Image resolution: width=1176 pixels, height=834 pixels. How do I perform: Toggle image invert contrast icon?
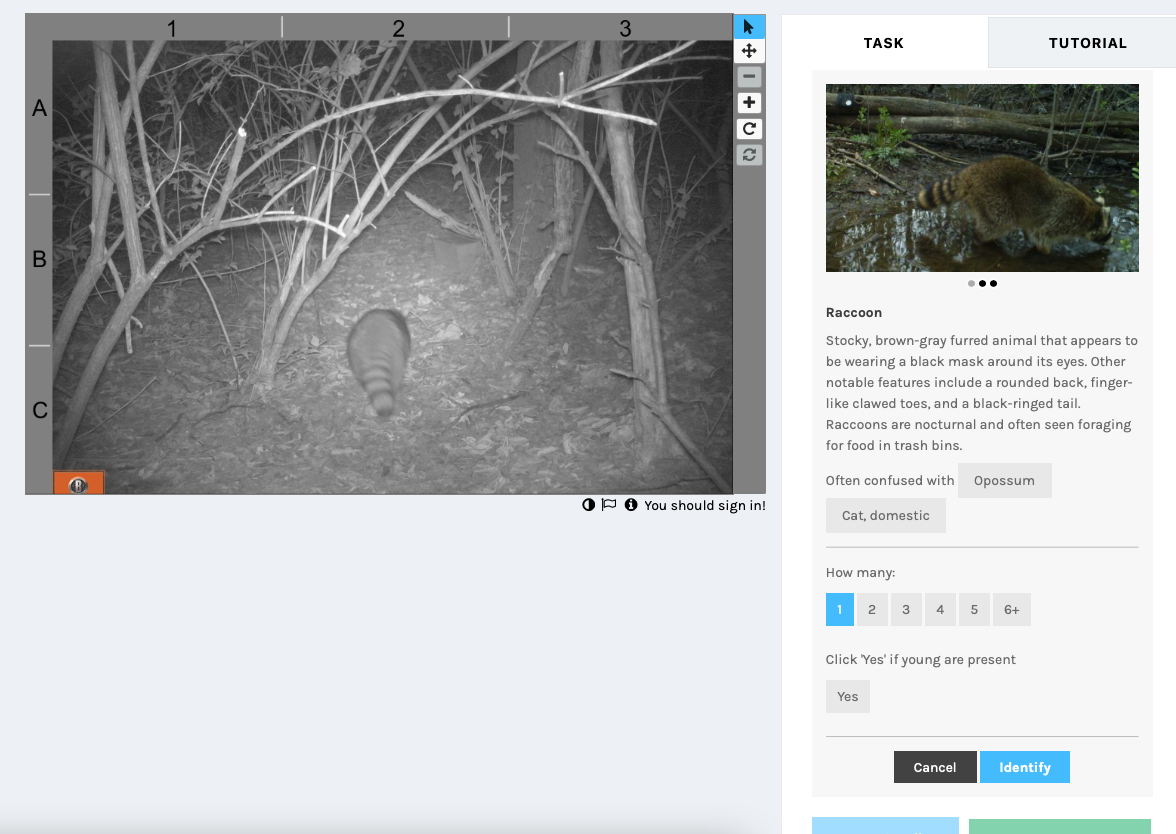[588, 505]
